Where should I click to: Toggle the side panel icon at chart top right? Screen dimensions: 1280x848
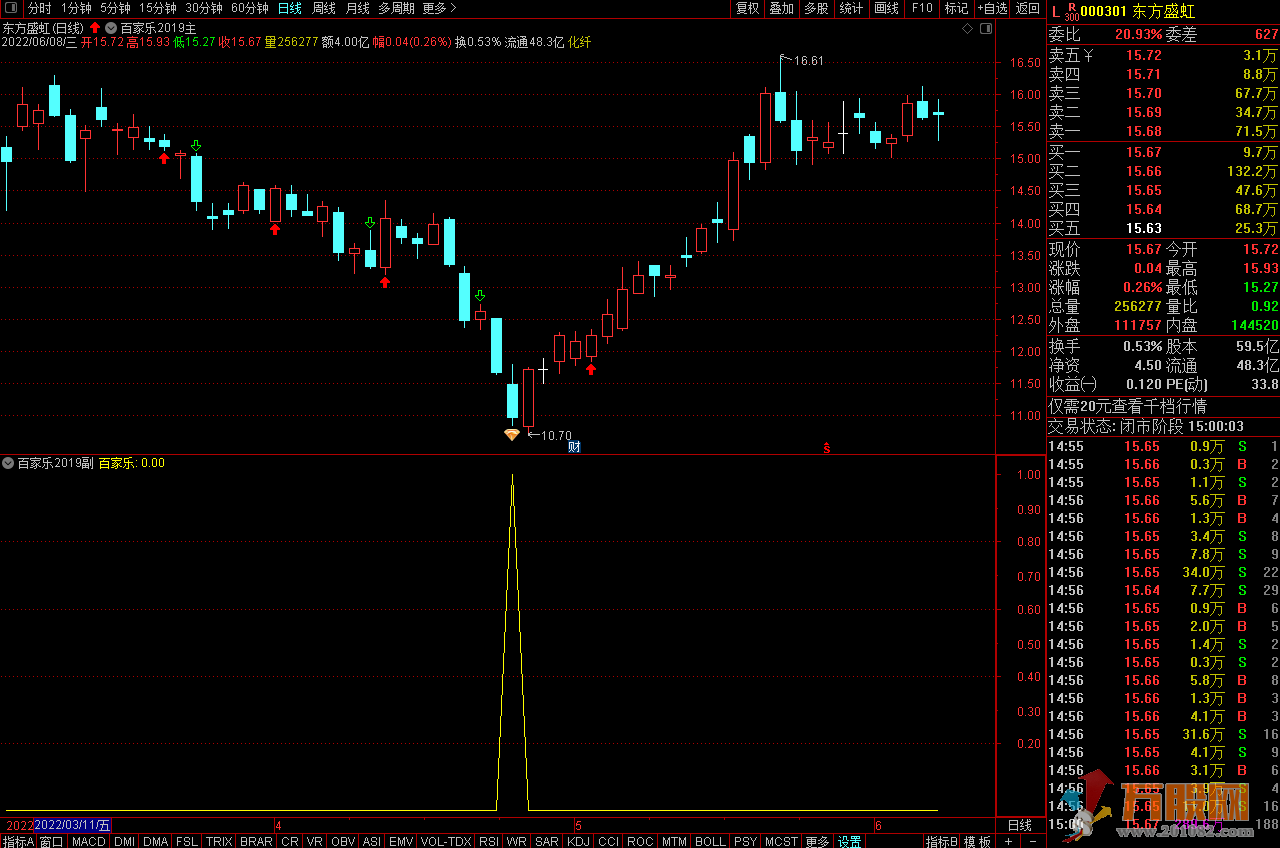pos(986,30)
